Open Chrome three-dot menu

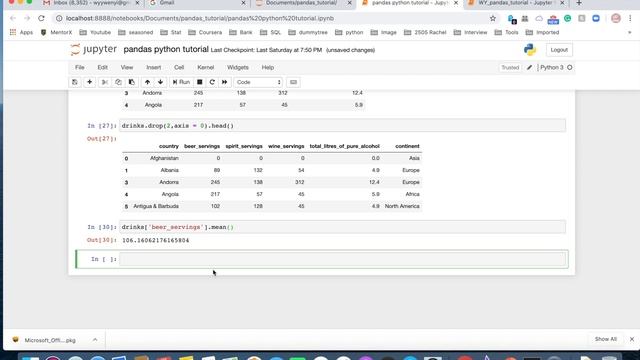(x=630, y=18)
